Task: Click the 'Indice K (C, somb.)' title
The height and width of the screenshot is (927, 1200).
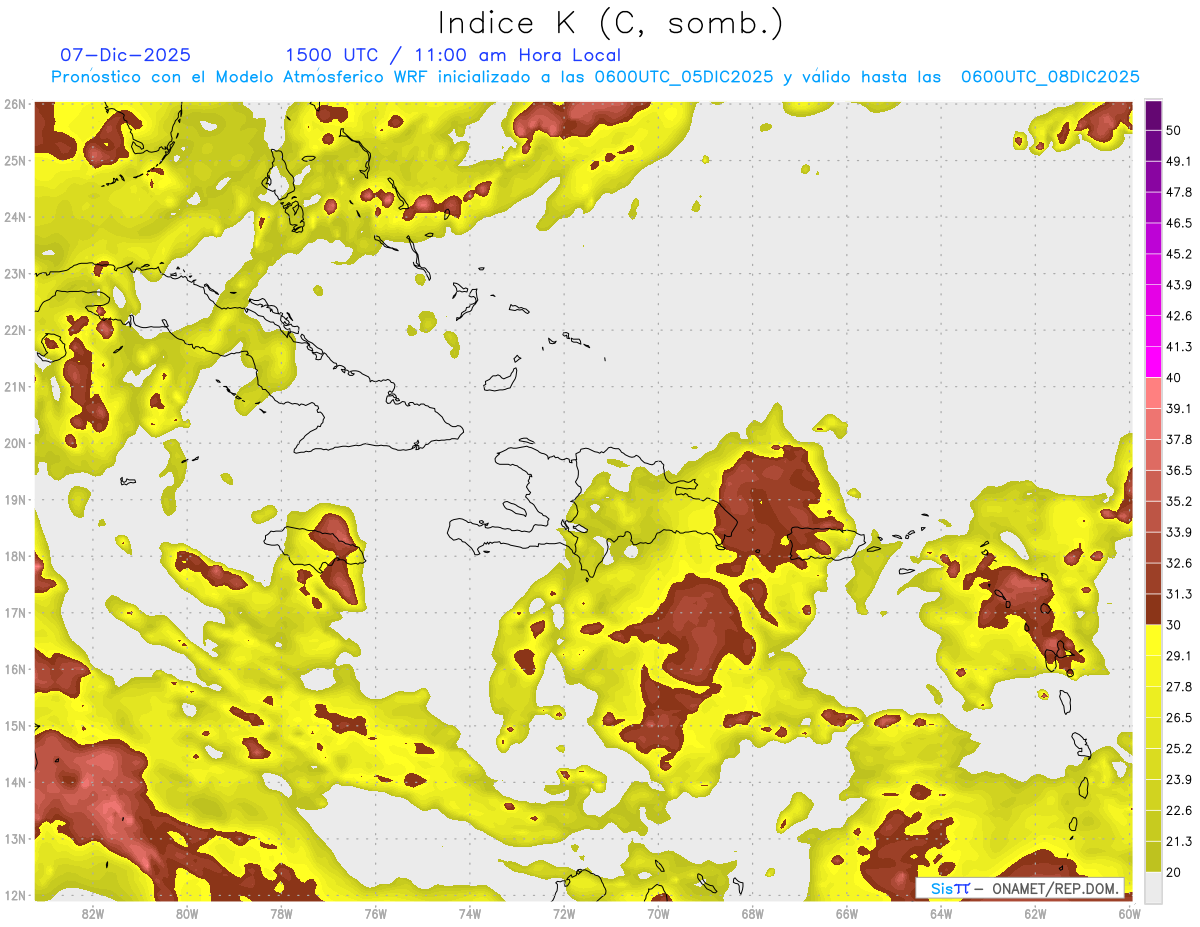Action: pos(610,23)
